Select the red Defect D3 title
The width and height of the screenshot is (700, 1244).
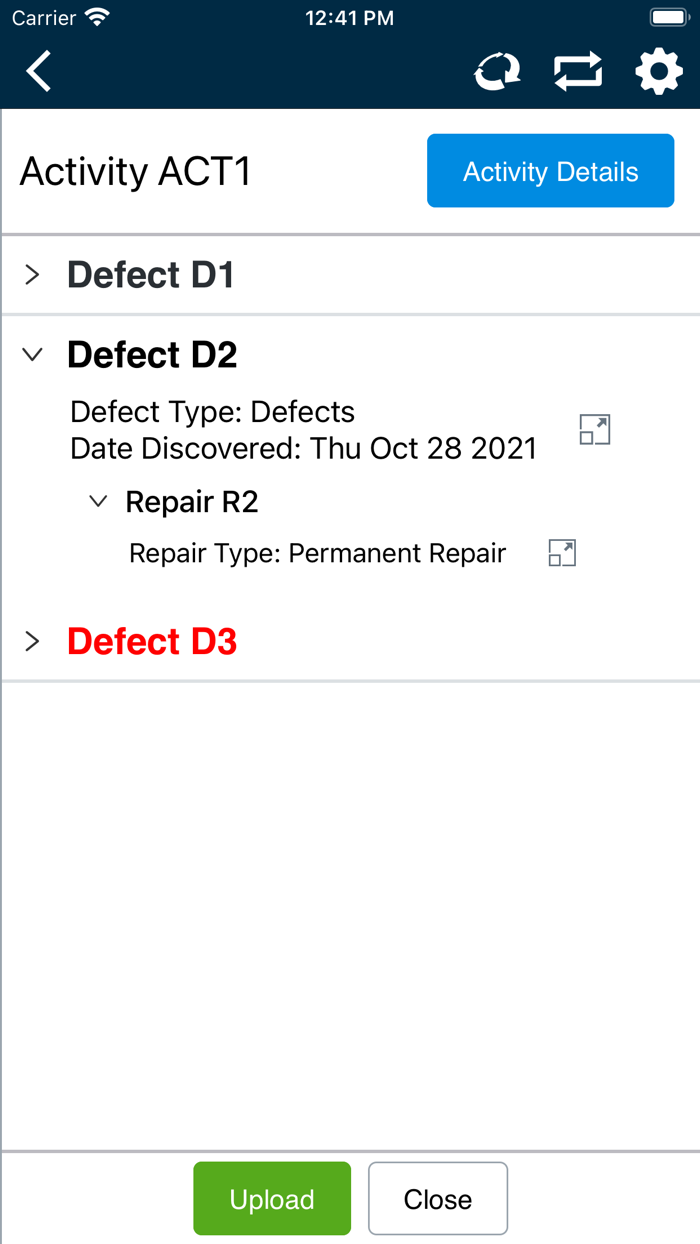(152, 641)
